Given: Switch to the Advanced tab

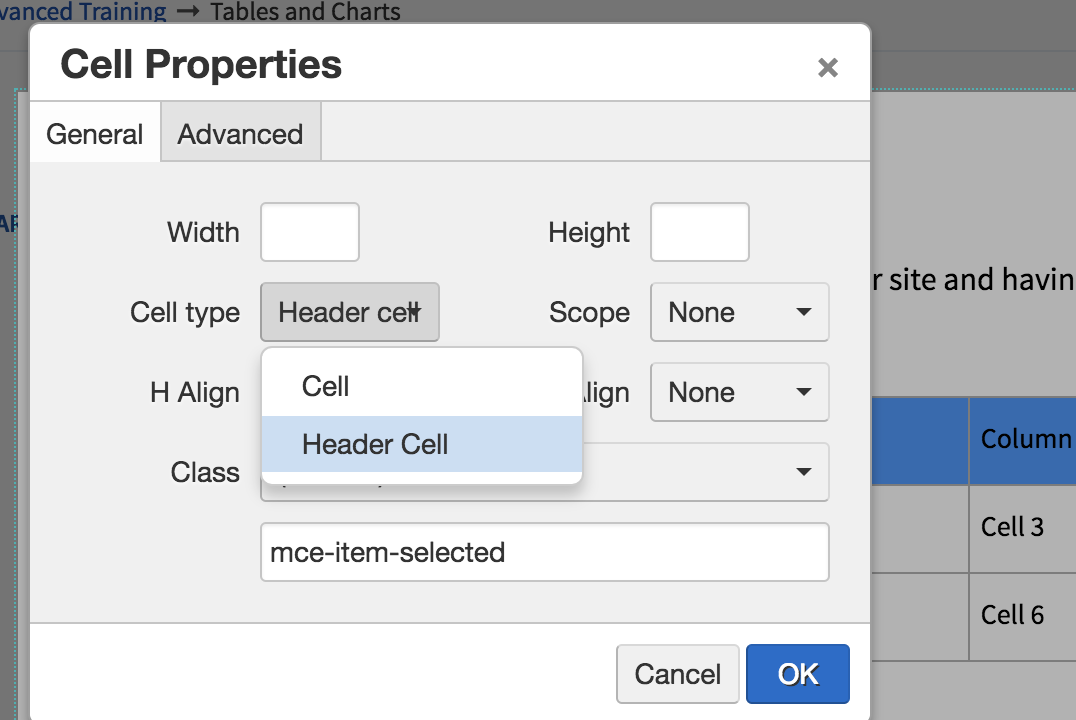Looking at the screenshot, I should (x=240, y=134).
